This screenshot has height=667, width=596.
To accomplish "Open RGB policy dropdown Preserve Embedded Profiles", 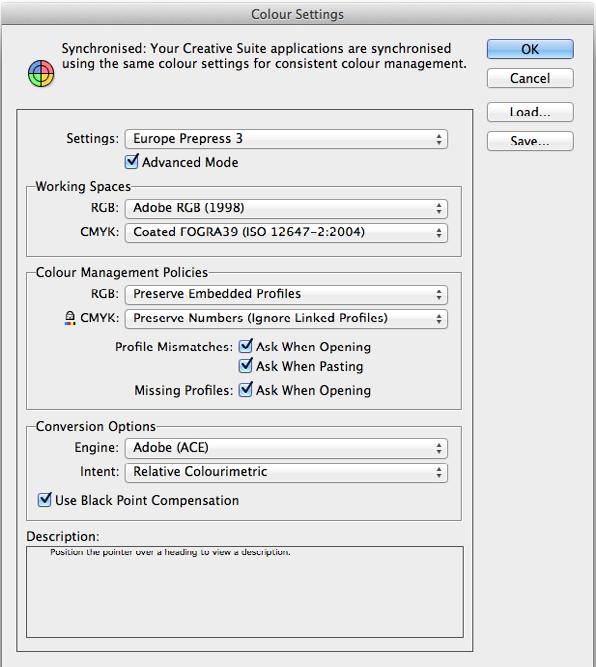I will [286, 294].
